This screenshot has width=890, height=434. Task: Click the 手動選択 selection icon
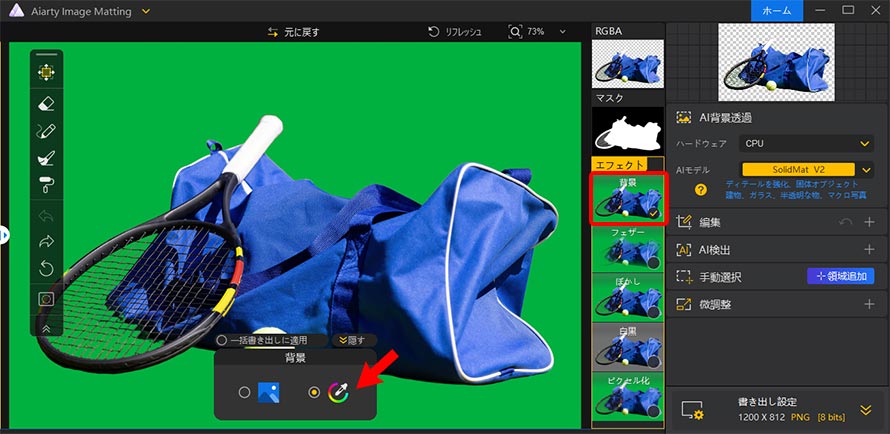tap(684, 277)
